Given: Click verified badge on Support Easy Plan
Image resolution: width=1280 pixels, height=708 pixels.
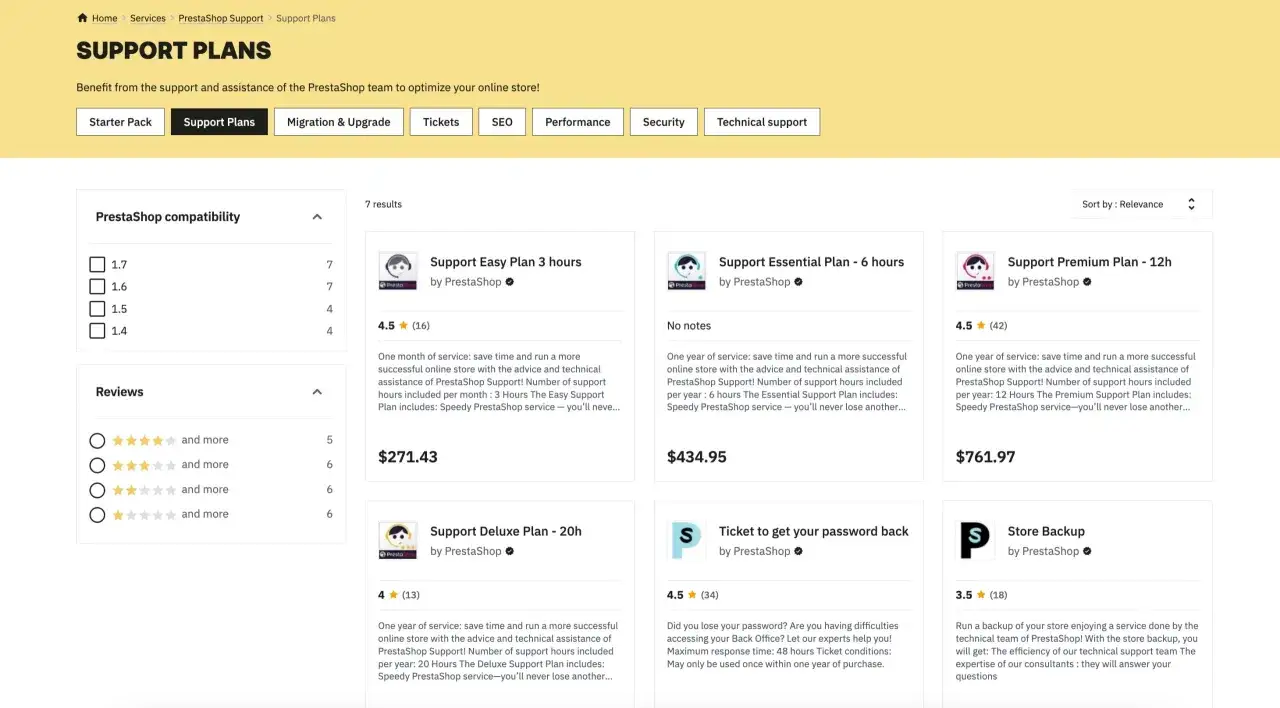Looking at the screenshot, I should [x=510, y=282].
